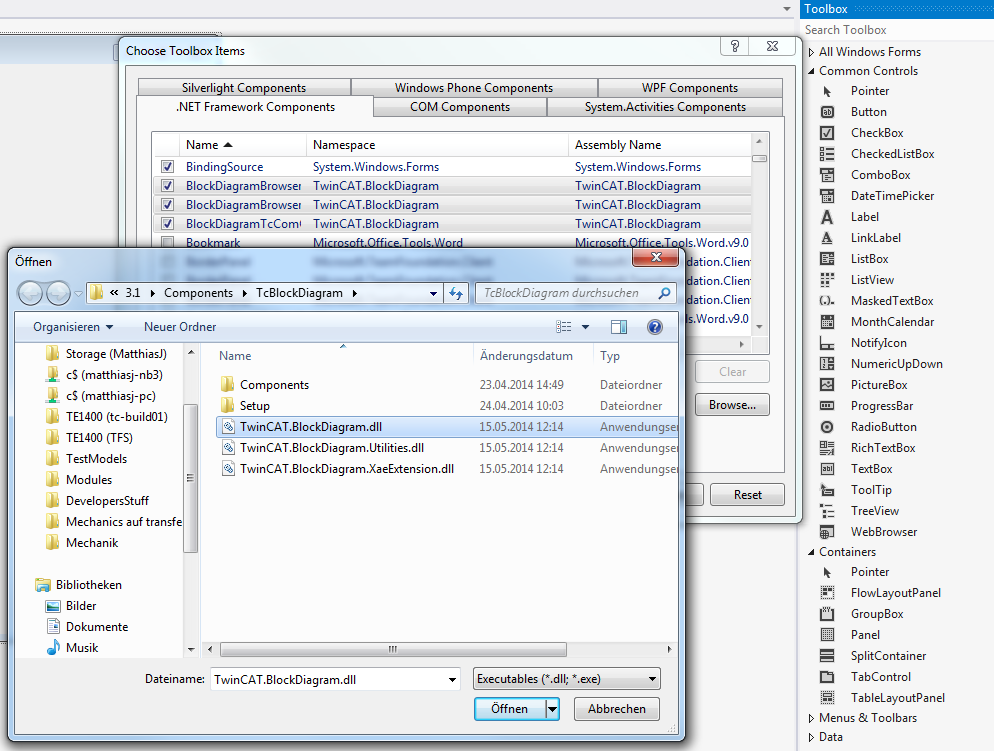Select the TableLayoutPanel toolbox icon
Screen dimensions: 994x751
[827, 698]
